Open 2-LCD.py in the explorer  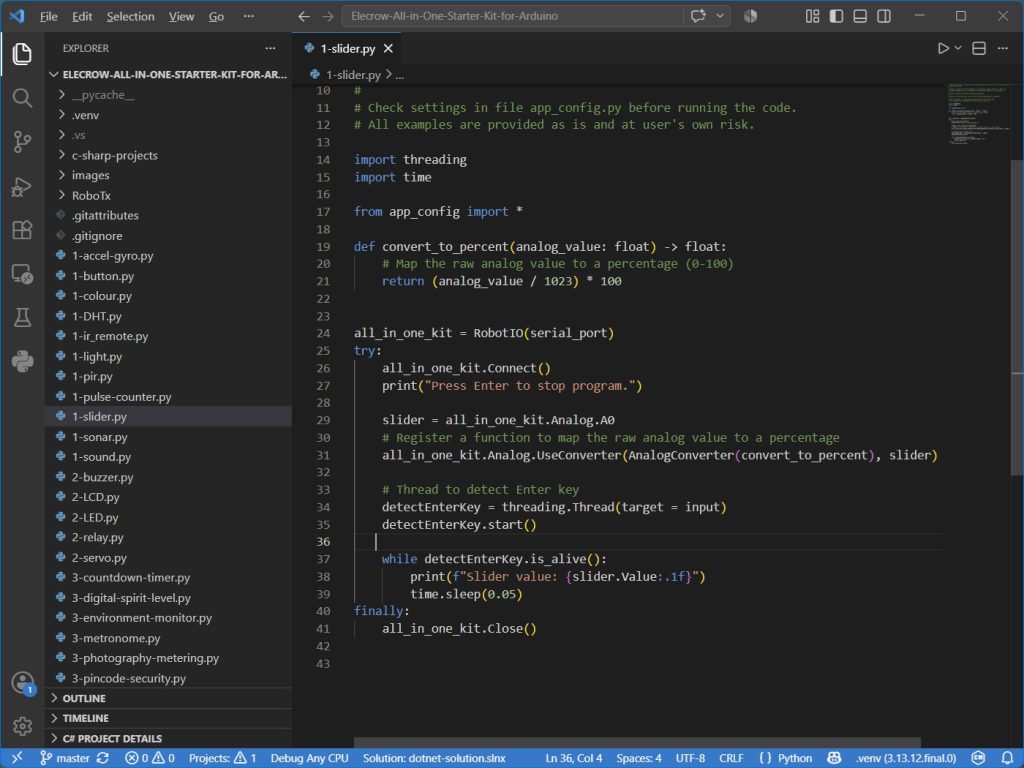point(168,497)
